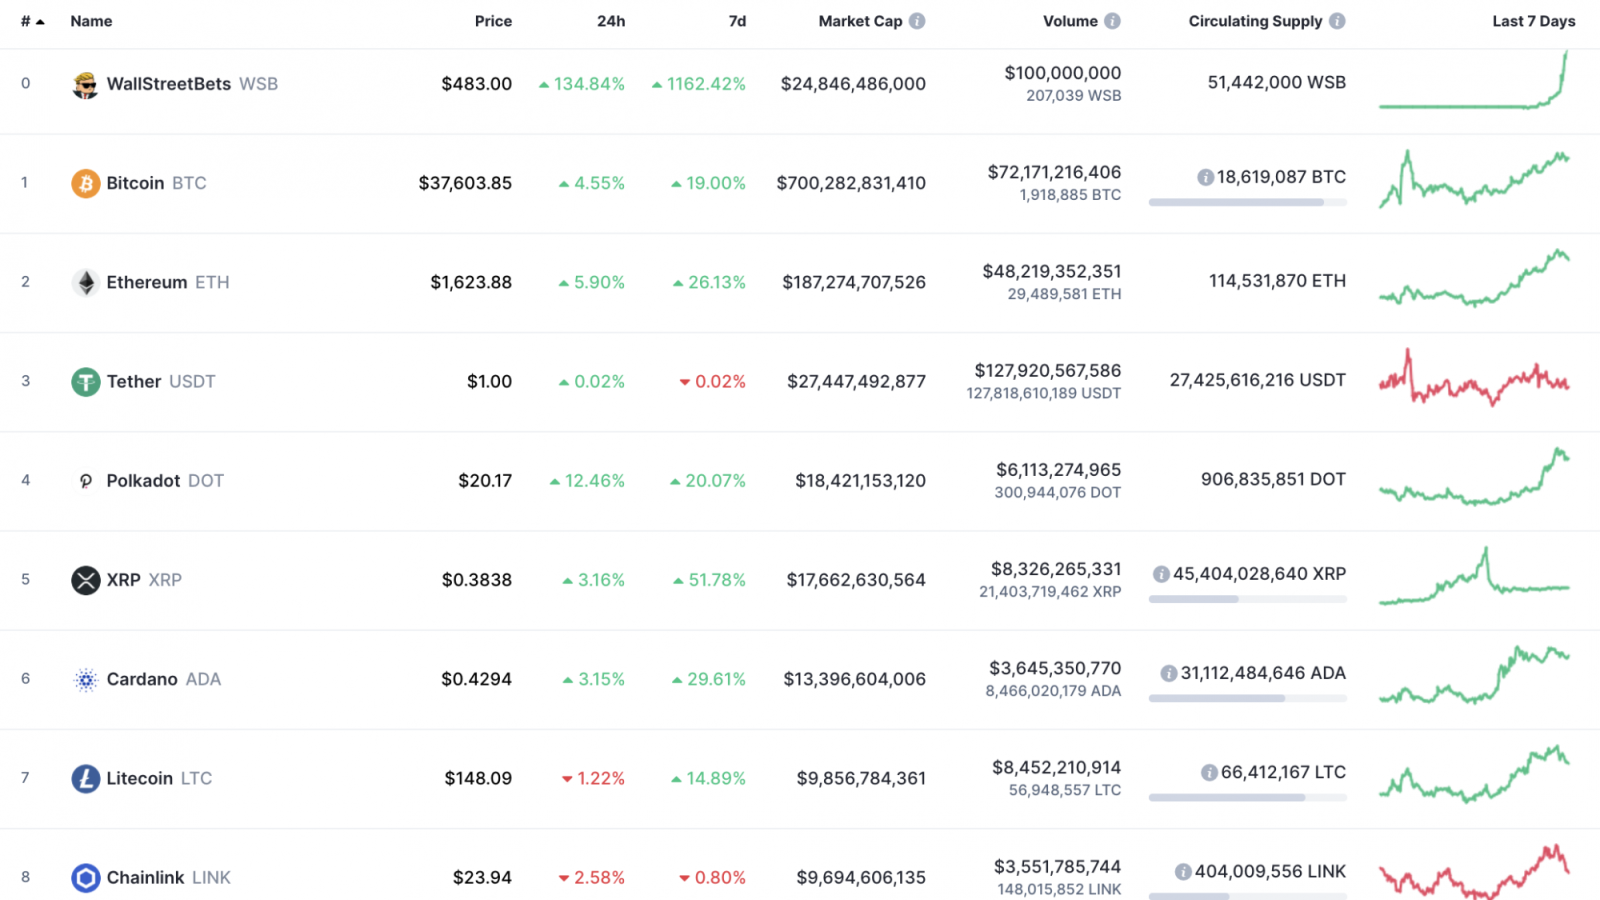This screenshot has height=900, width=1600.
Task: Click the Cardano dotted logo icon
Action: [86, 680]
